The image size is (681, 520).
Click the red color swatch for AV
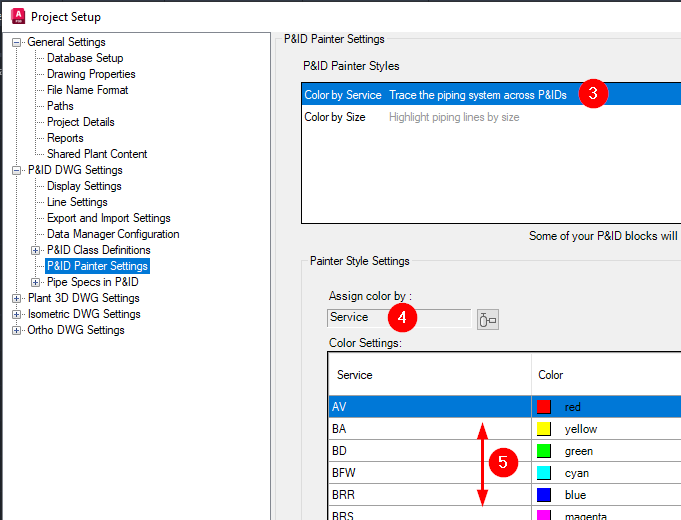click(x=544, y=407)
